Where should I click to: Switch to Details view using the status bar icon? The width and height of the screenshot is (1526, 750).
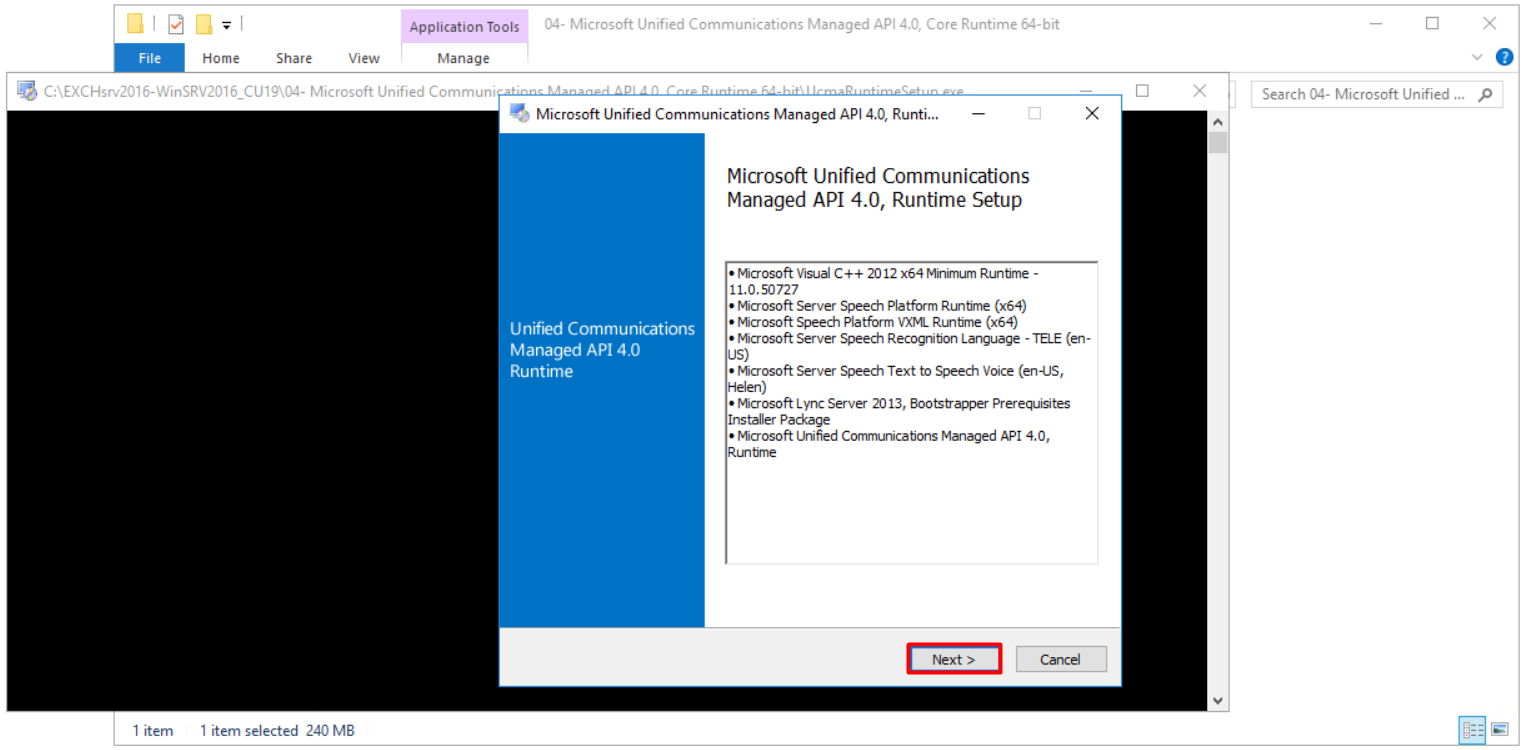click(1472, 730)
